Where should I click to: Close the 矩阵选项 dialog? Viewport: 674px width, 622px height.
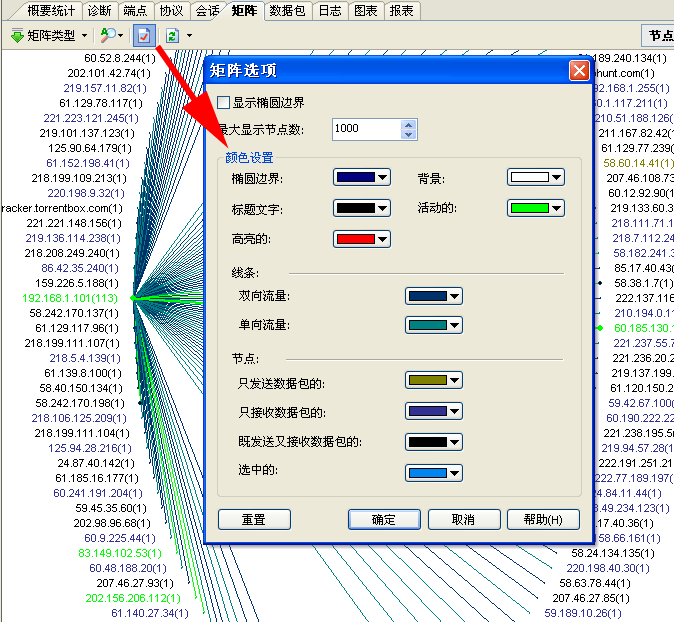(x=579, y=70)
